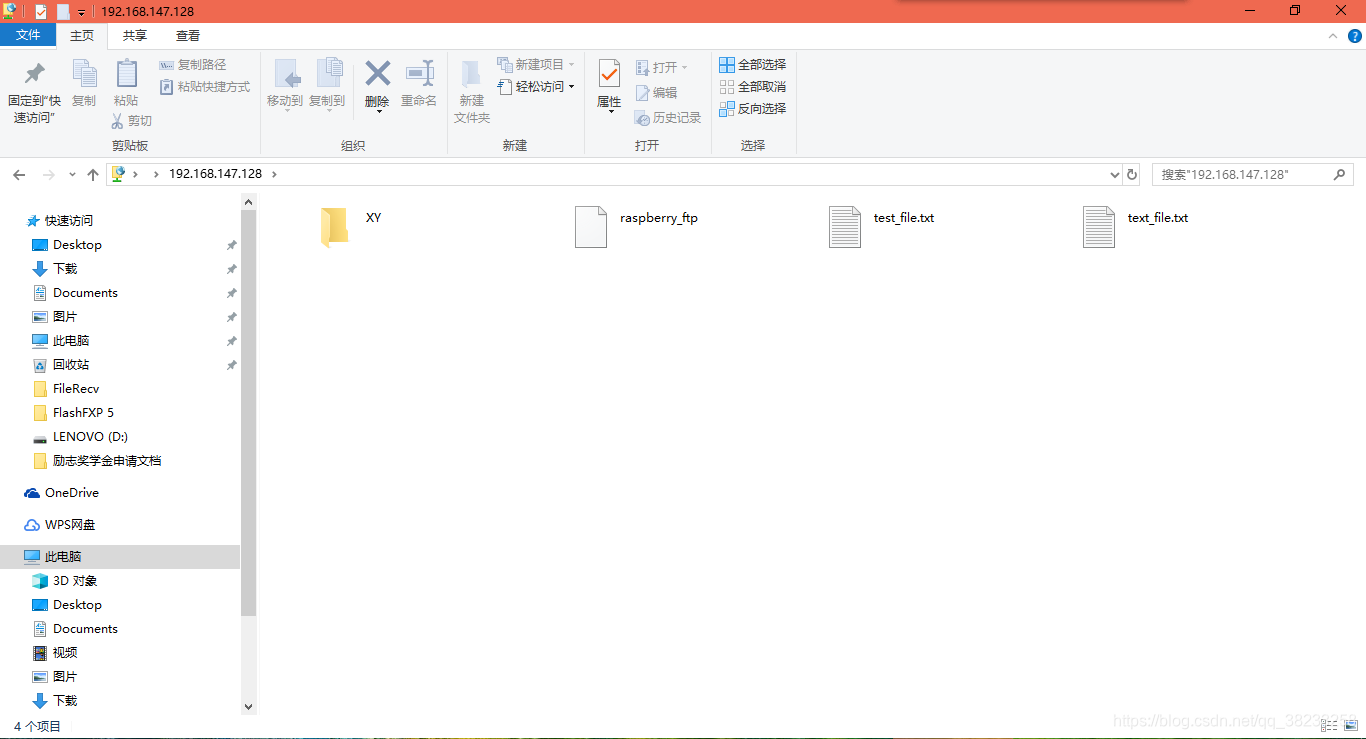Open the File (文件) tab

coord(28,35)
